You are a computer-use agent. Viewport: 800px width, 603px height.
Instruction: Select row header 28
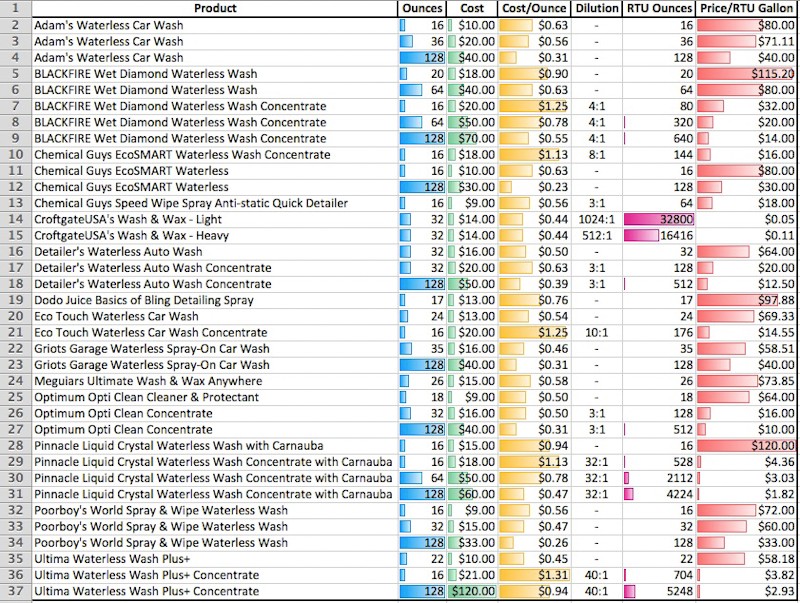16,446
